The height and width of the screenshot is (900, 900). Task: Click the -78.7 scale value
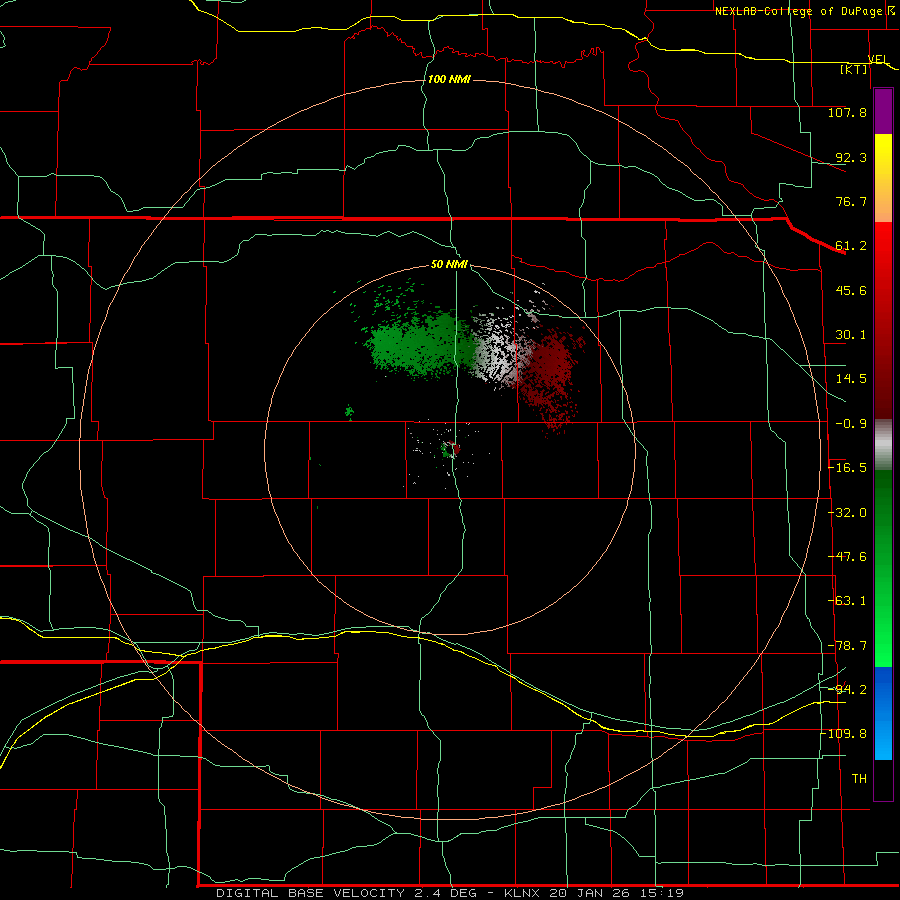(847, 646)
